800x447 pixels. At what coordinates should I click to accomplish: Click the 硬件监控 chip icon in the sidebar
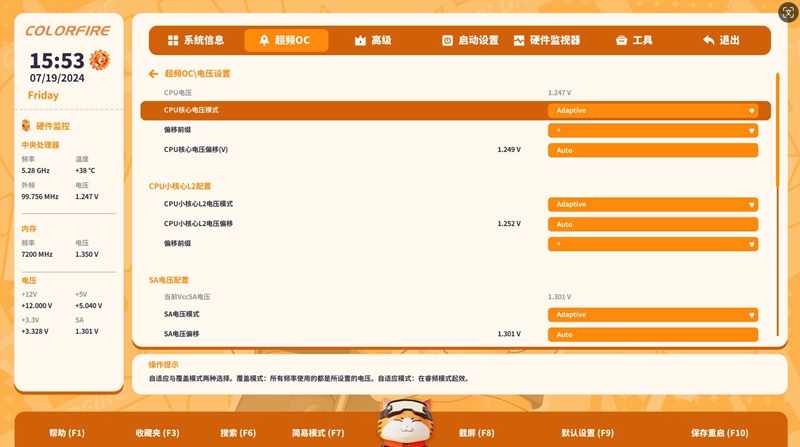click(x=26, y=126)
